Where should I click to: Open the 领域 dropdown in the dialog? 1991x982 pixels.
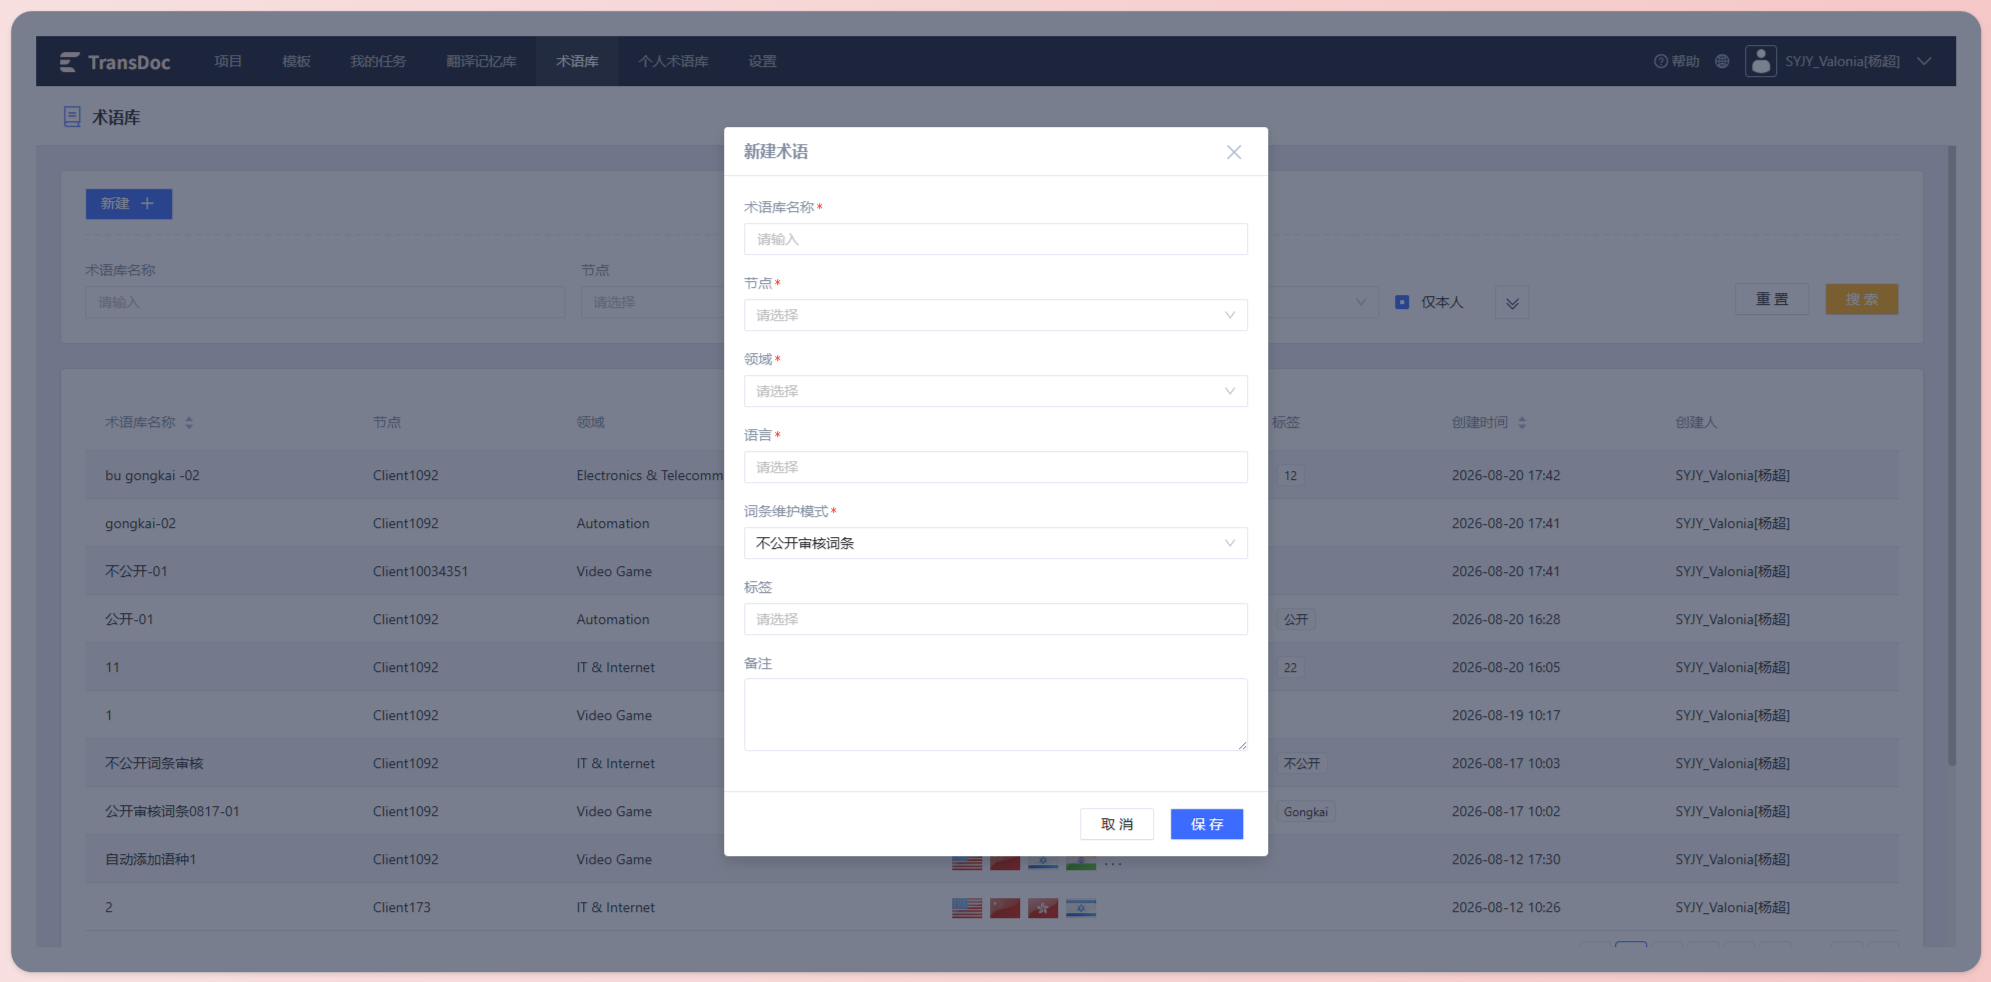click(995, 391)
